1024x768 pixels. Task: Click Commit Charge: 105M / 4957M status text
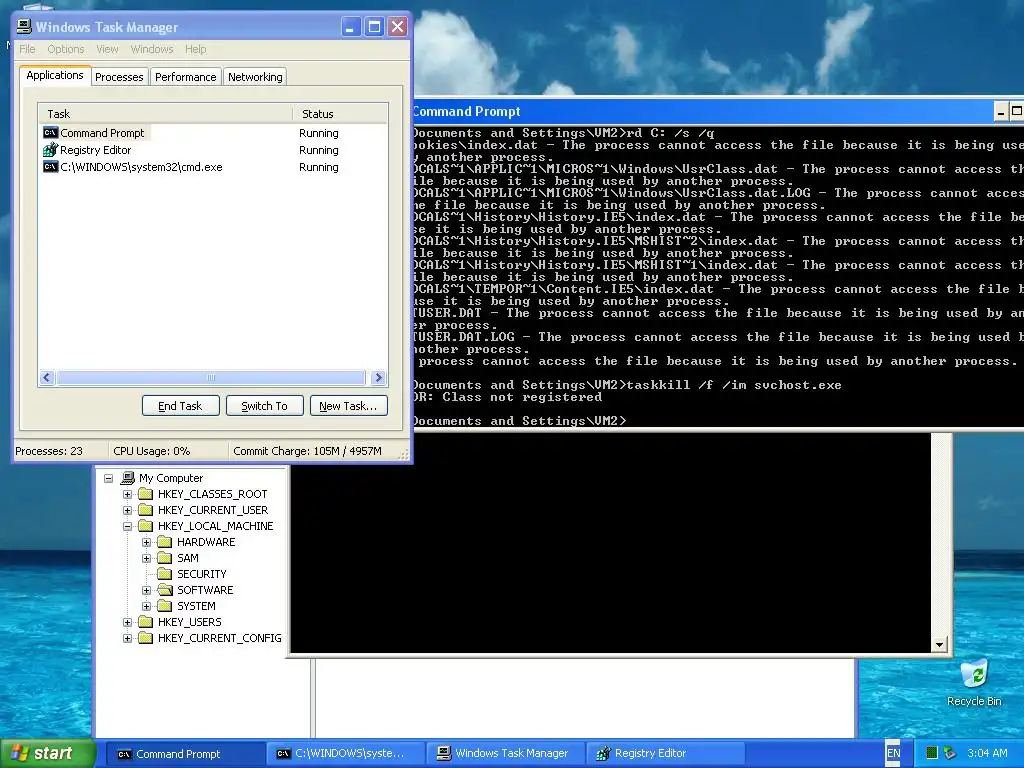(307, 451)
